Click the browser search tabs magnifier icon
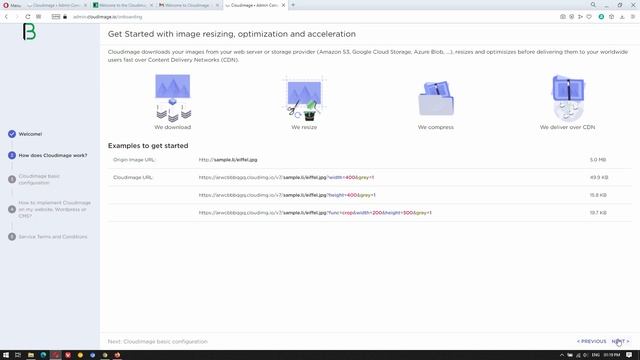 pyautogui.click(x=593, y=5)
